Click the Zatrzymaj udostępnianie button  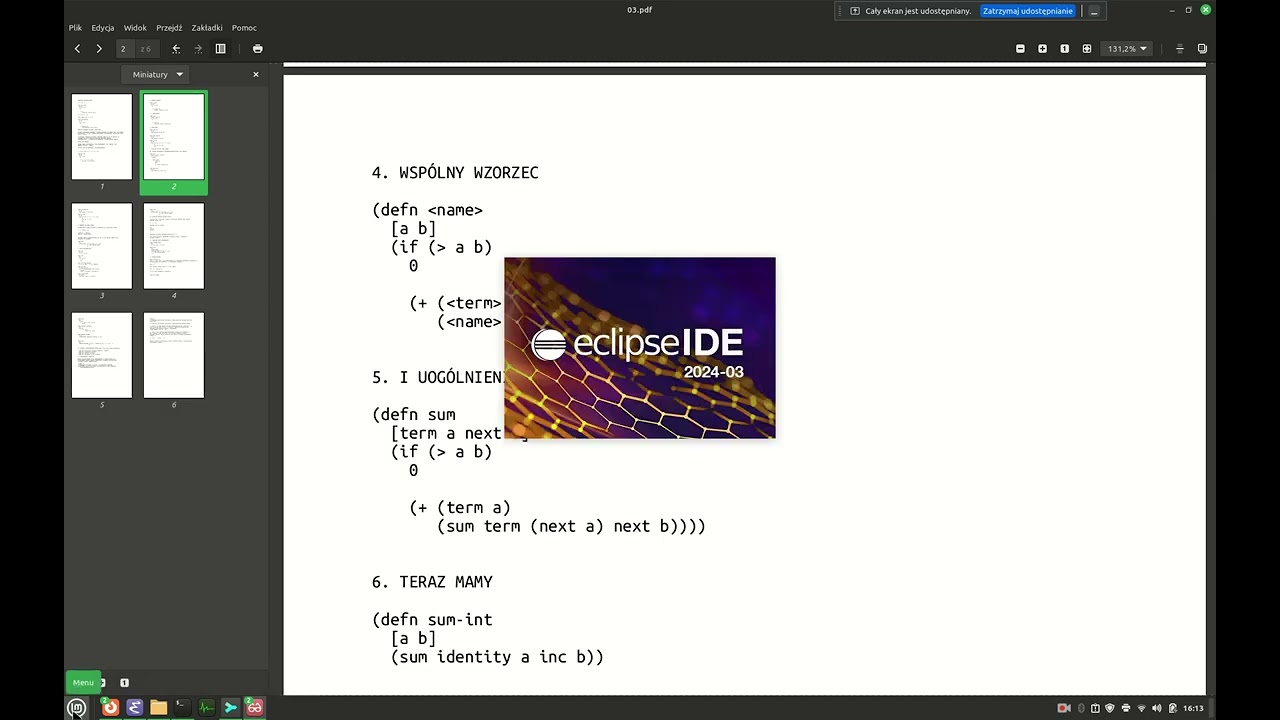[x=1028, y=11]
